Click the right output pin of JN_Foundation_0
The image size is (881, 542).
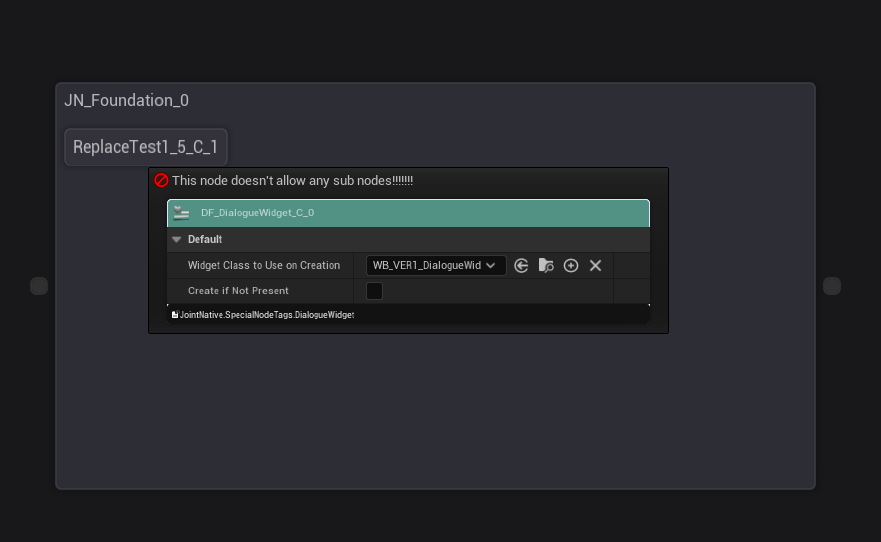832,286
